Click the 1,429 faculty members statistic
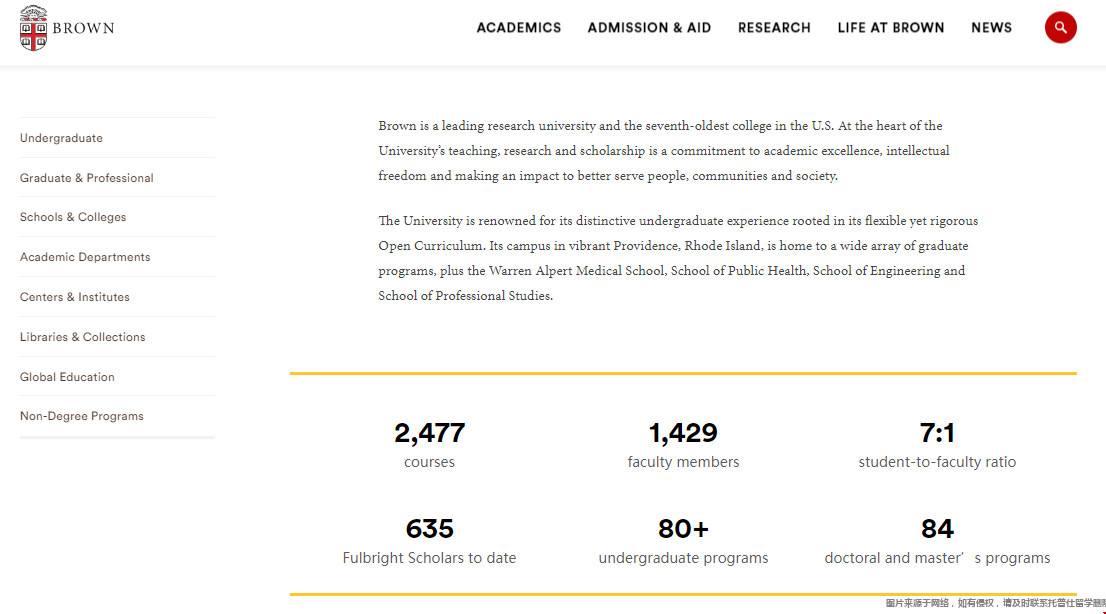The height and width of the screenshot is (614, 1106). pyautogui.click(x=683, y=445)
